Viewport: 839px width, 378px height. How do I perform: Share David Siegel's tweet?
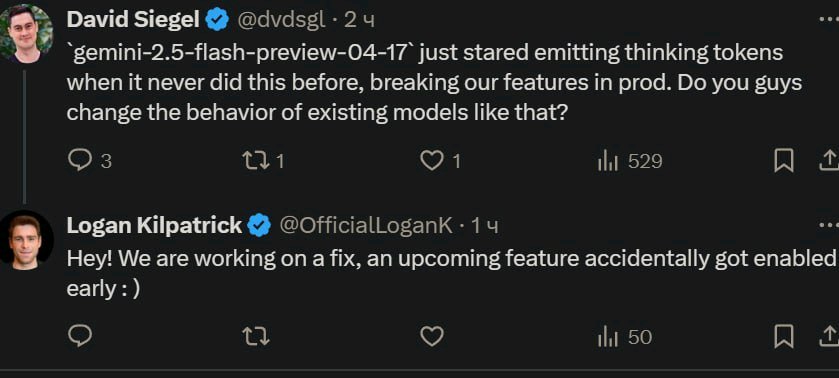point(829,161)
